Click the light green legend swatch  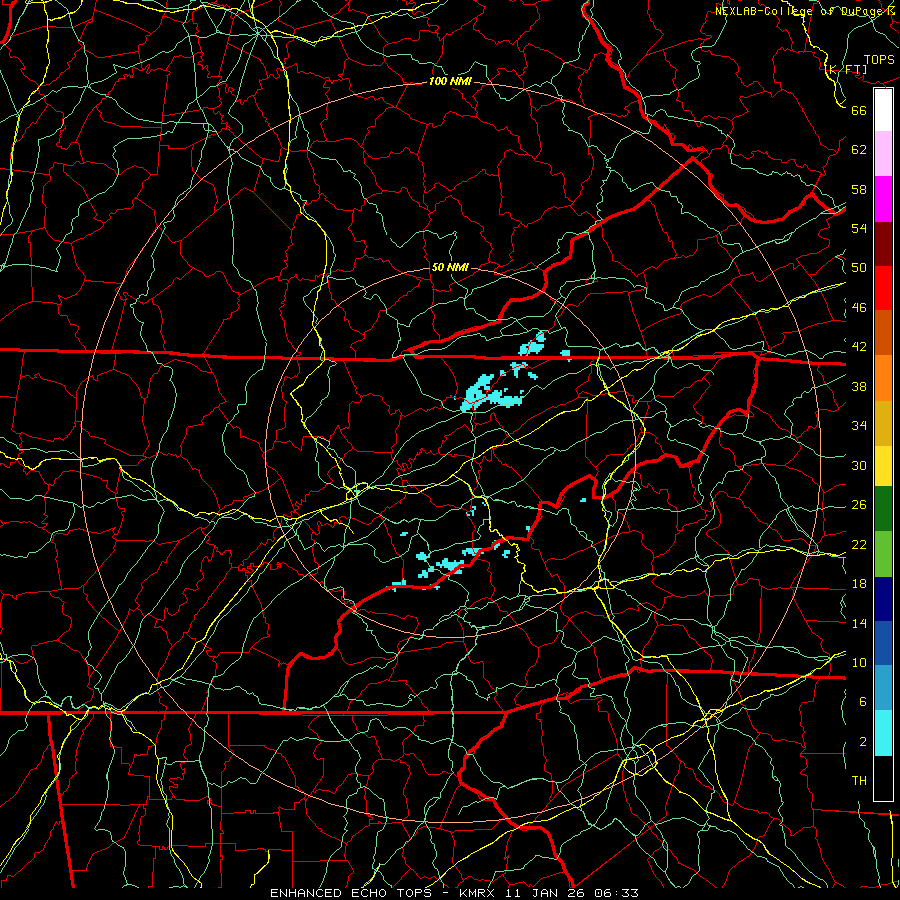coord(883,554)
